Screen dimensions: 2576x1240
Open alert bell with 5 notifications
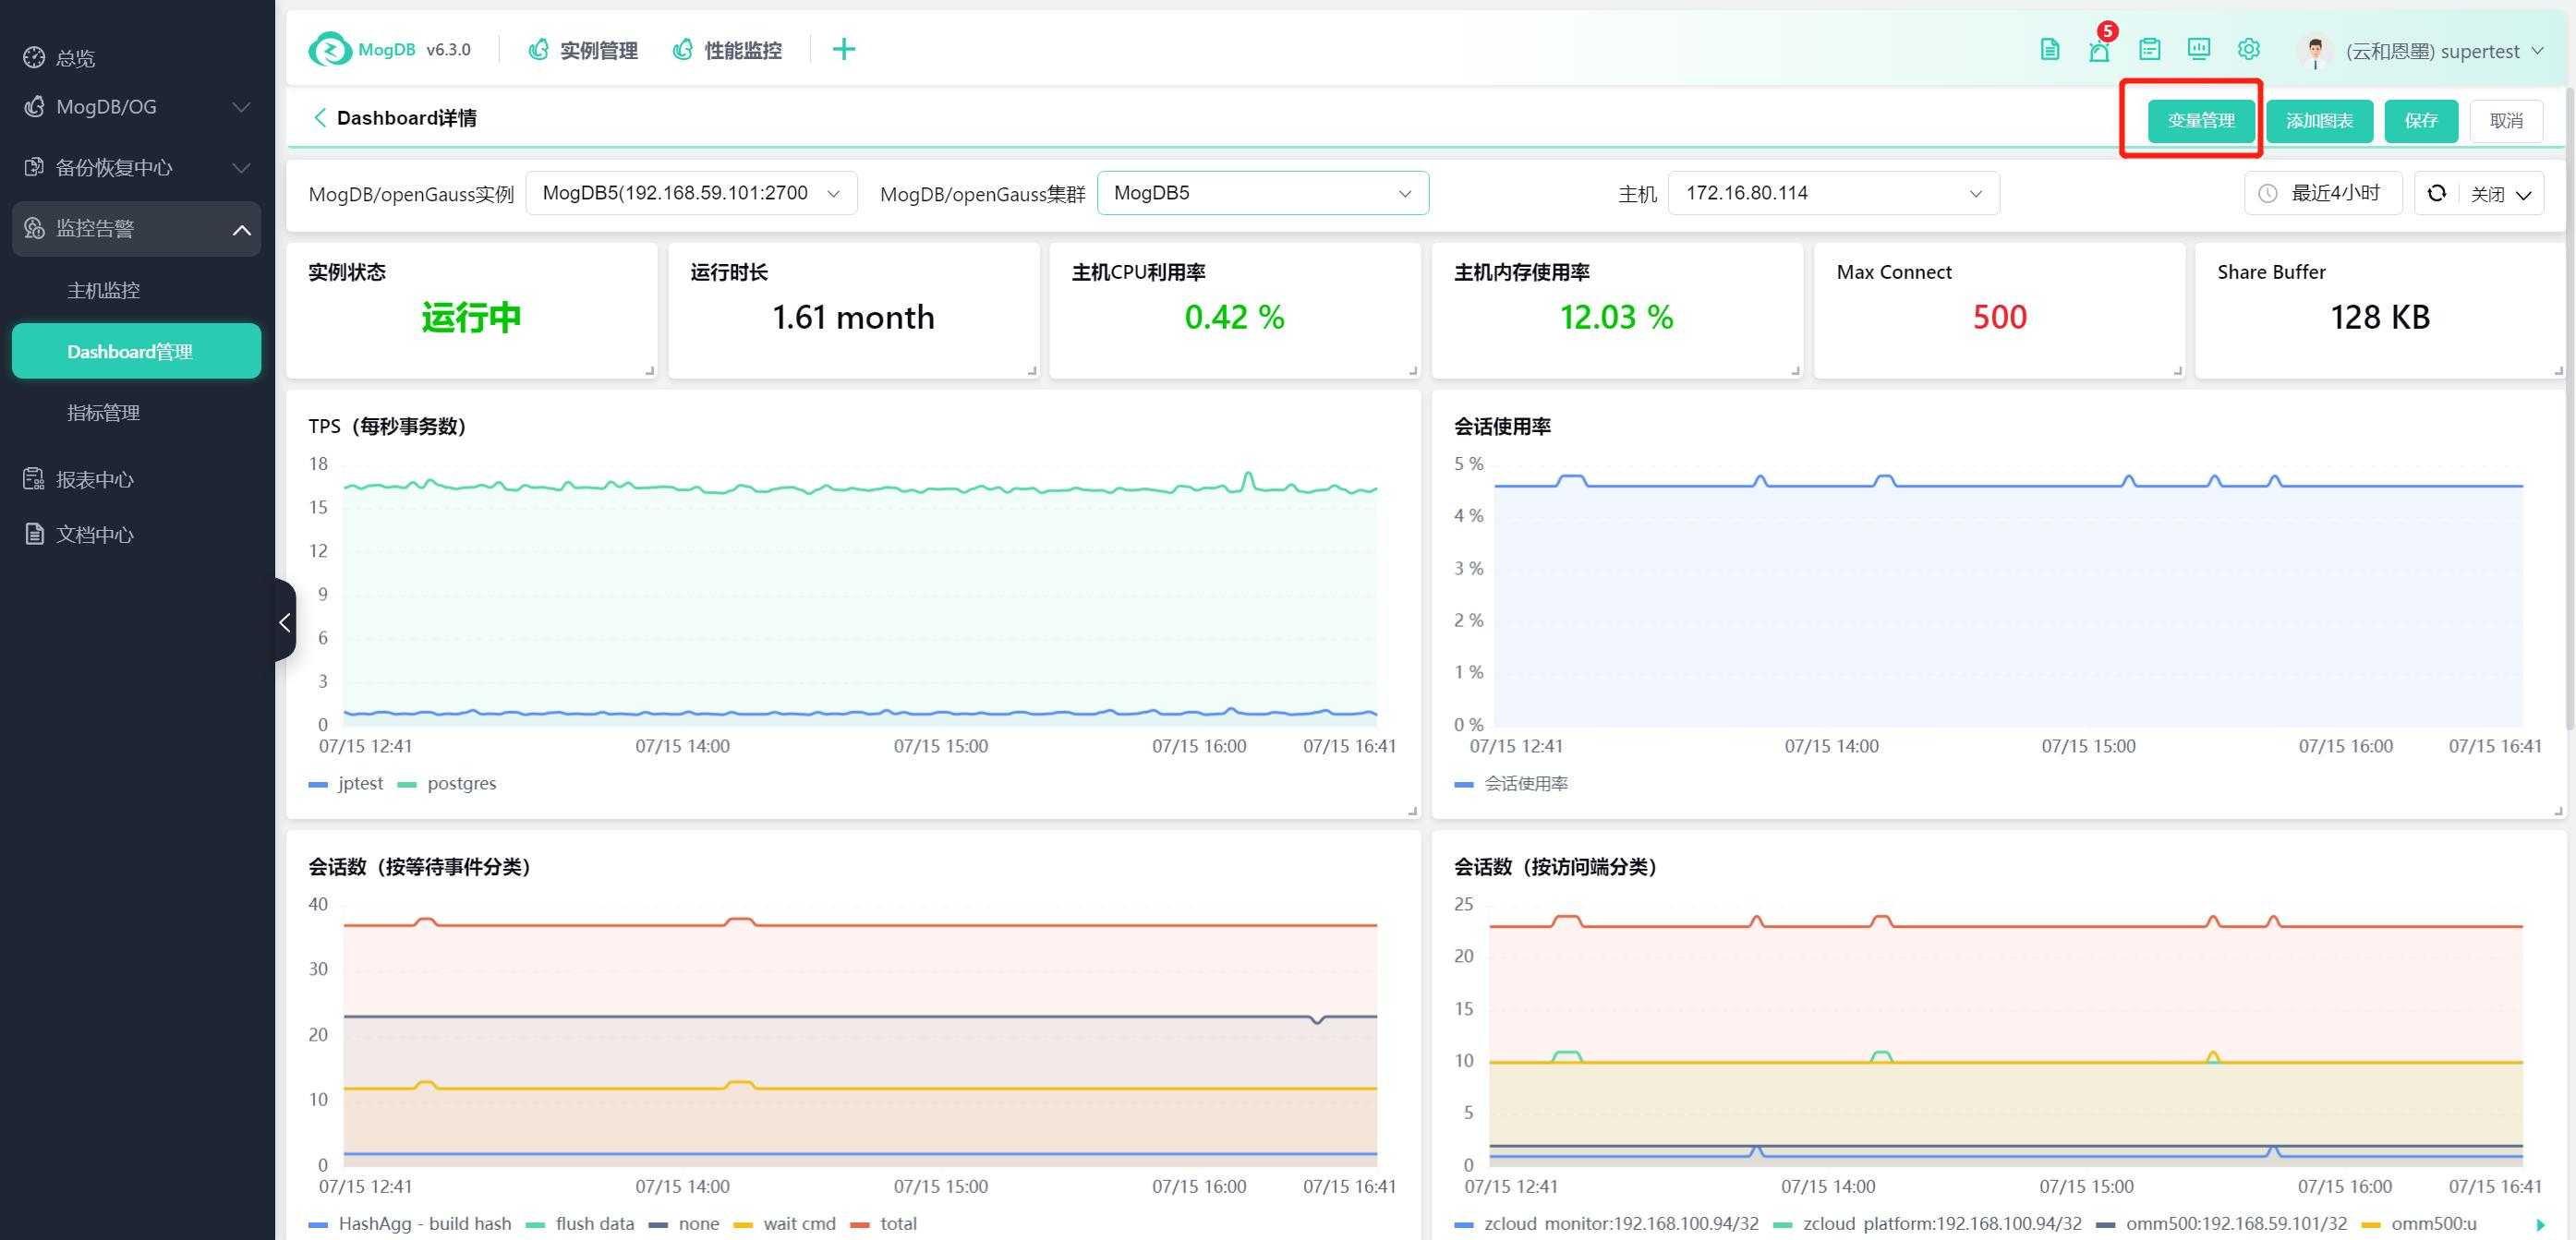pos(2099,49)
